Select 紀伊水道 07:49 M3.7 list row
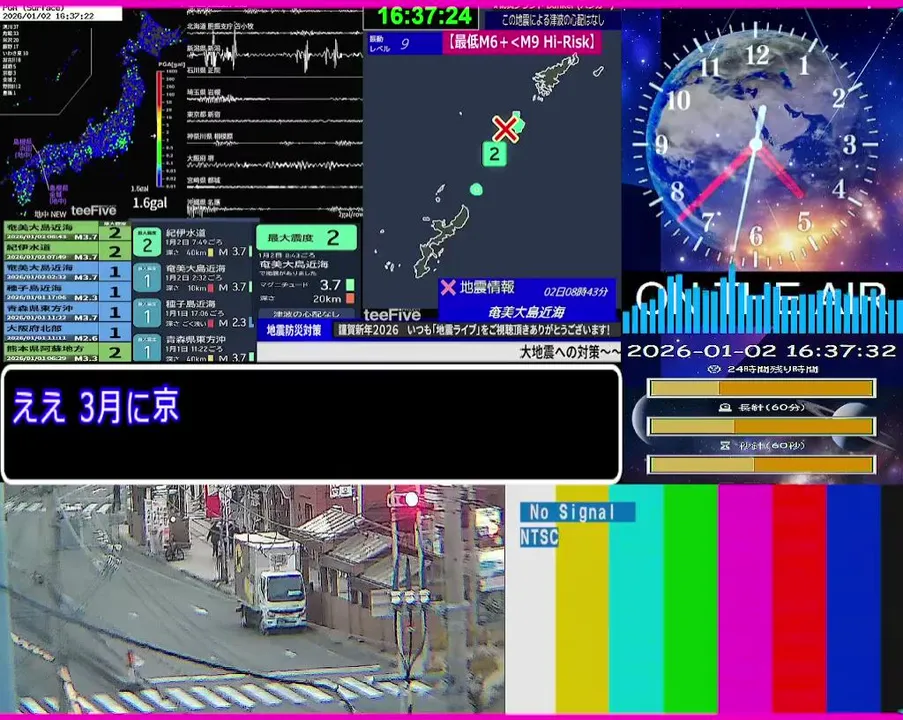903x720 pixels. 67,252
